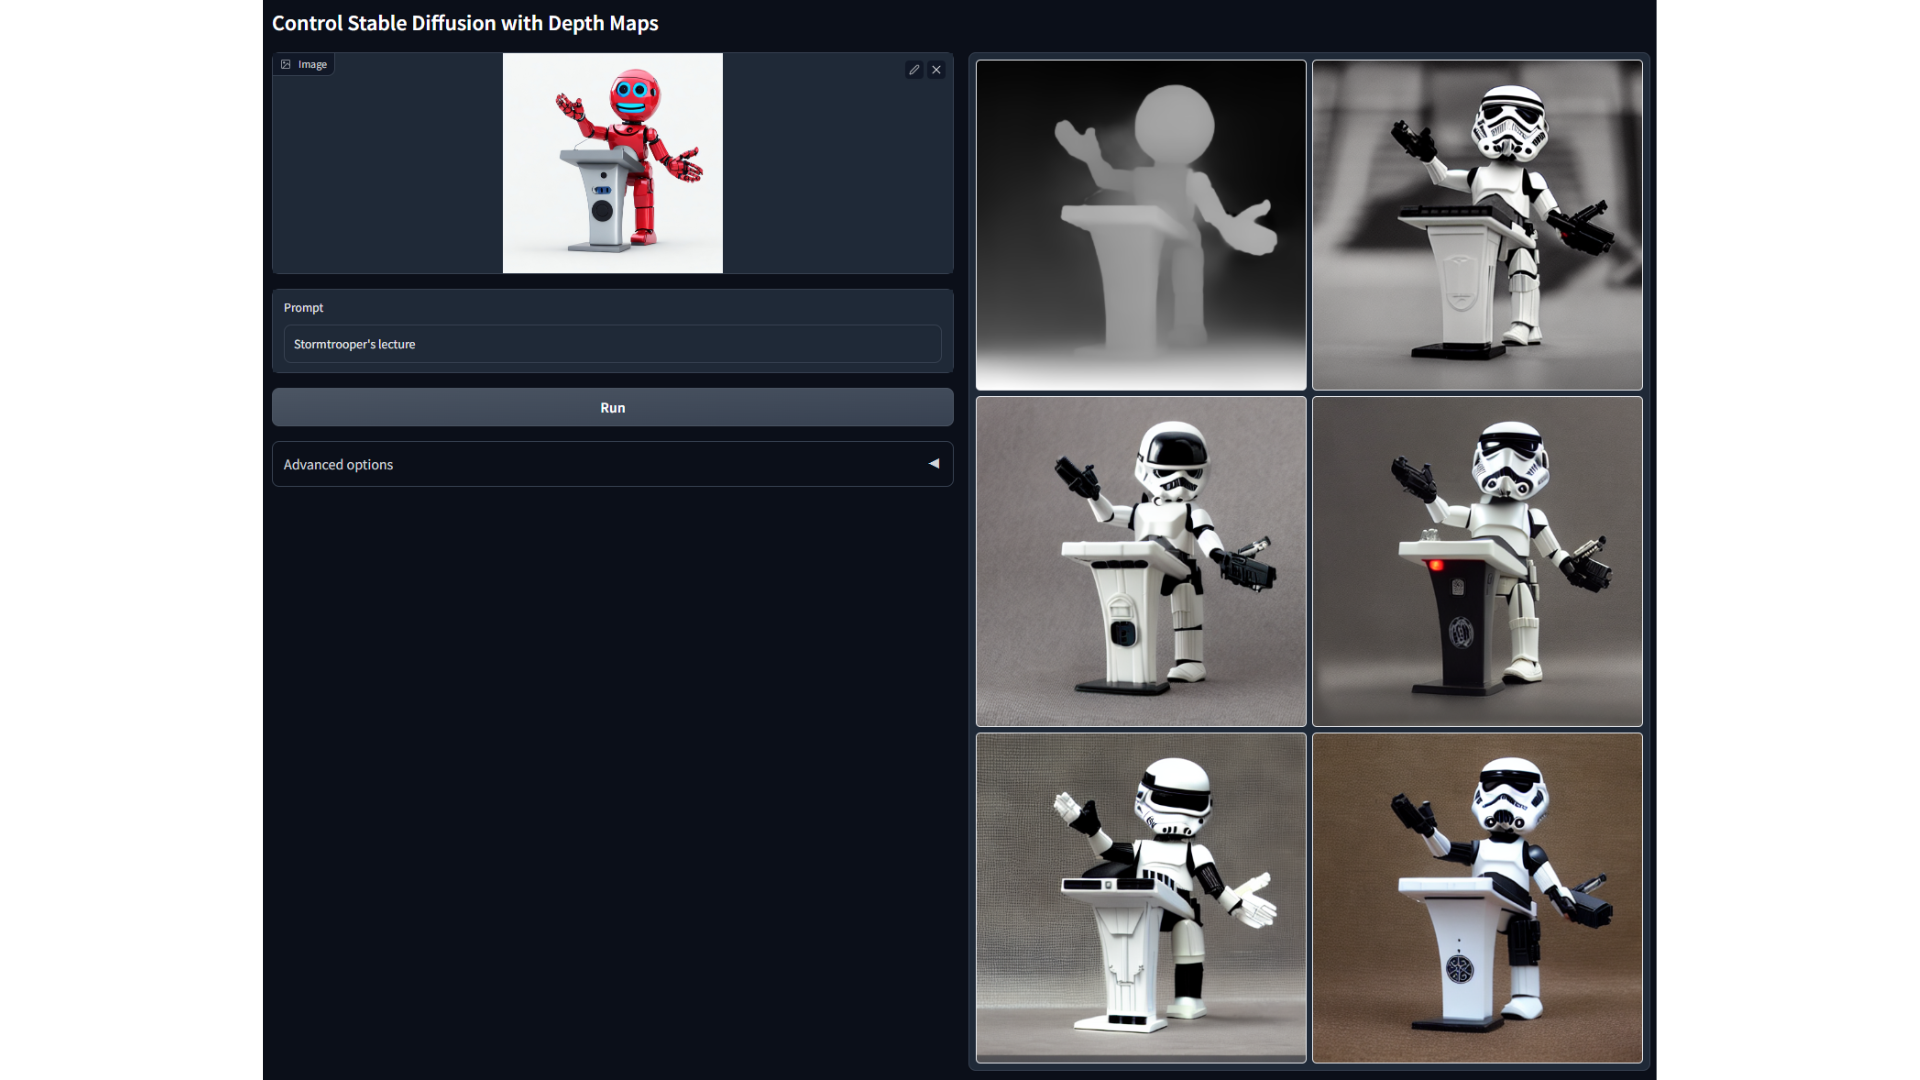Open the black-and-white stormtrooper result with blurred background
Image resolution: width=1920 pixels, height=1080 pixels.
(1477, 225)
